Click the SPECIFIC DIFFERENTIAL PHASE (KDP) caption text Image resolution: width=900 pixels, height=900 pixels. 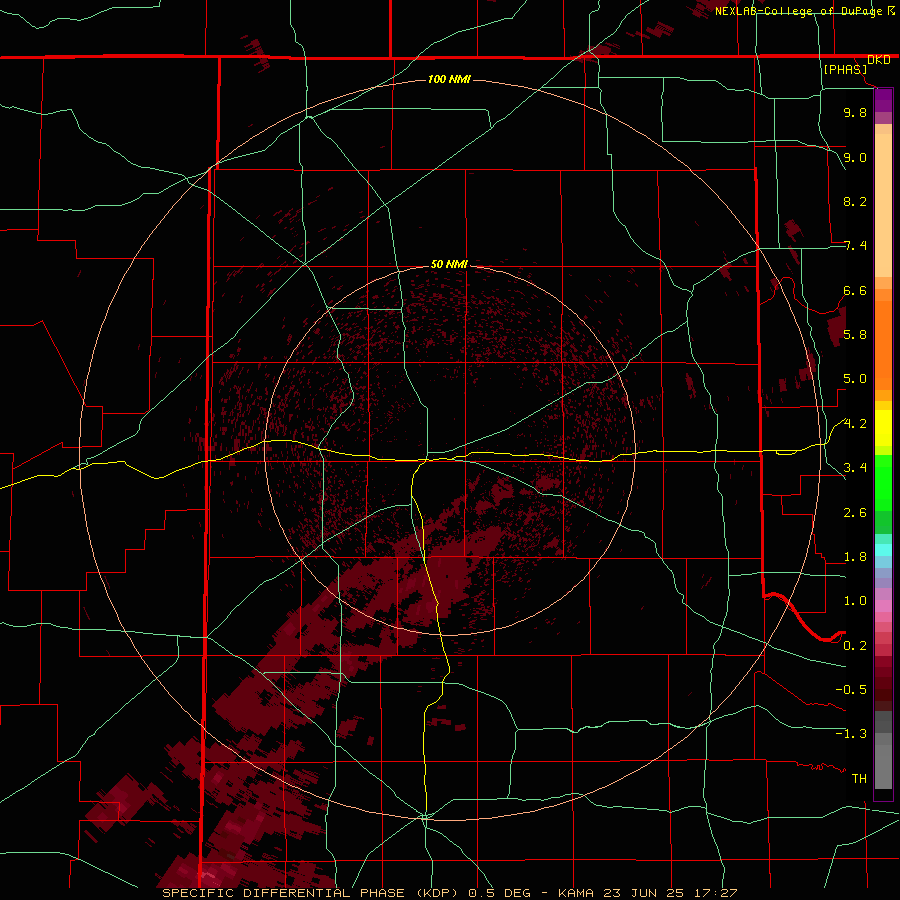(x=313, y=893)
